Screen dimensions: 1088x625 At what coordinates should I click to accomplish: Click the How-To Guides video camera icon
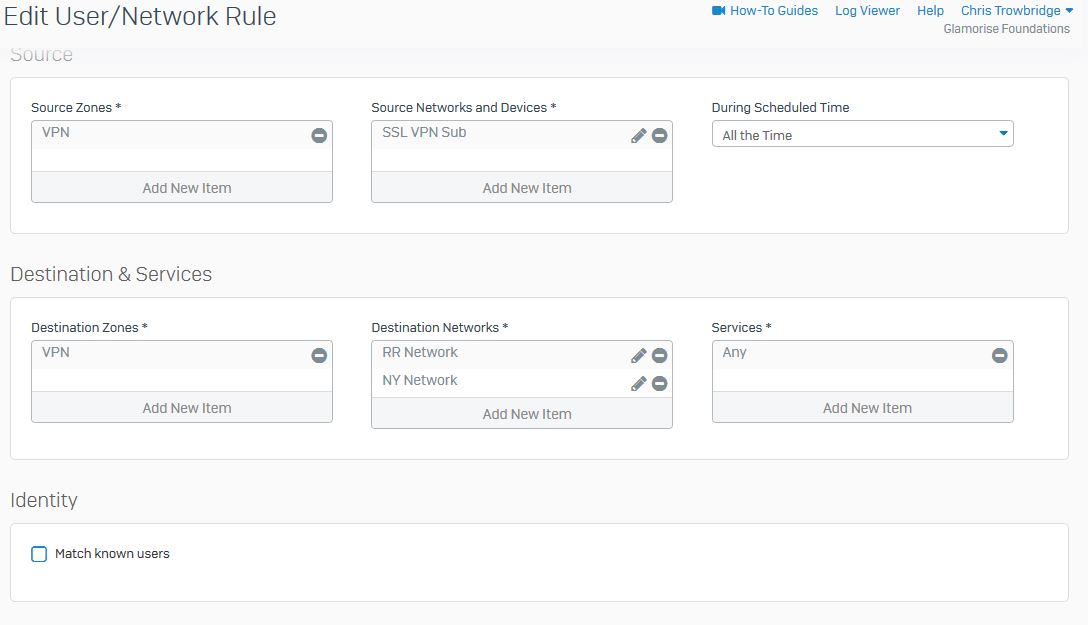718,11
